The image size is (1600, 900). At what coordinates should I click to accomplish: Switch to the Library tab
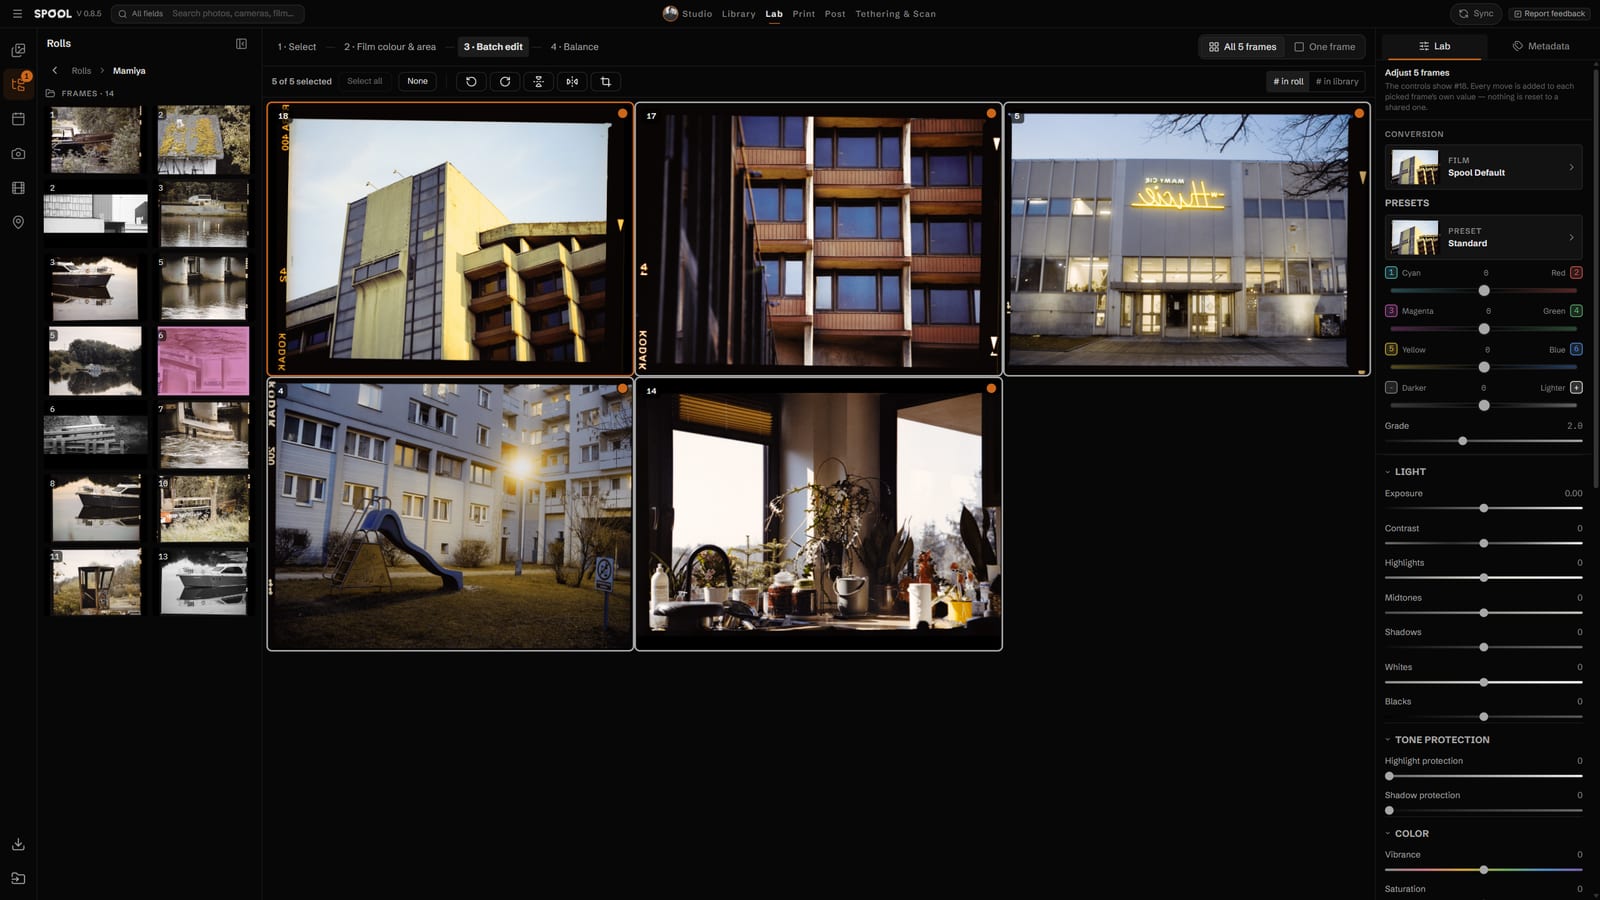pyautogui.click(x=739, y=14)
